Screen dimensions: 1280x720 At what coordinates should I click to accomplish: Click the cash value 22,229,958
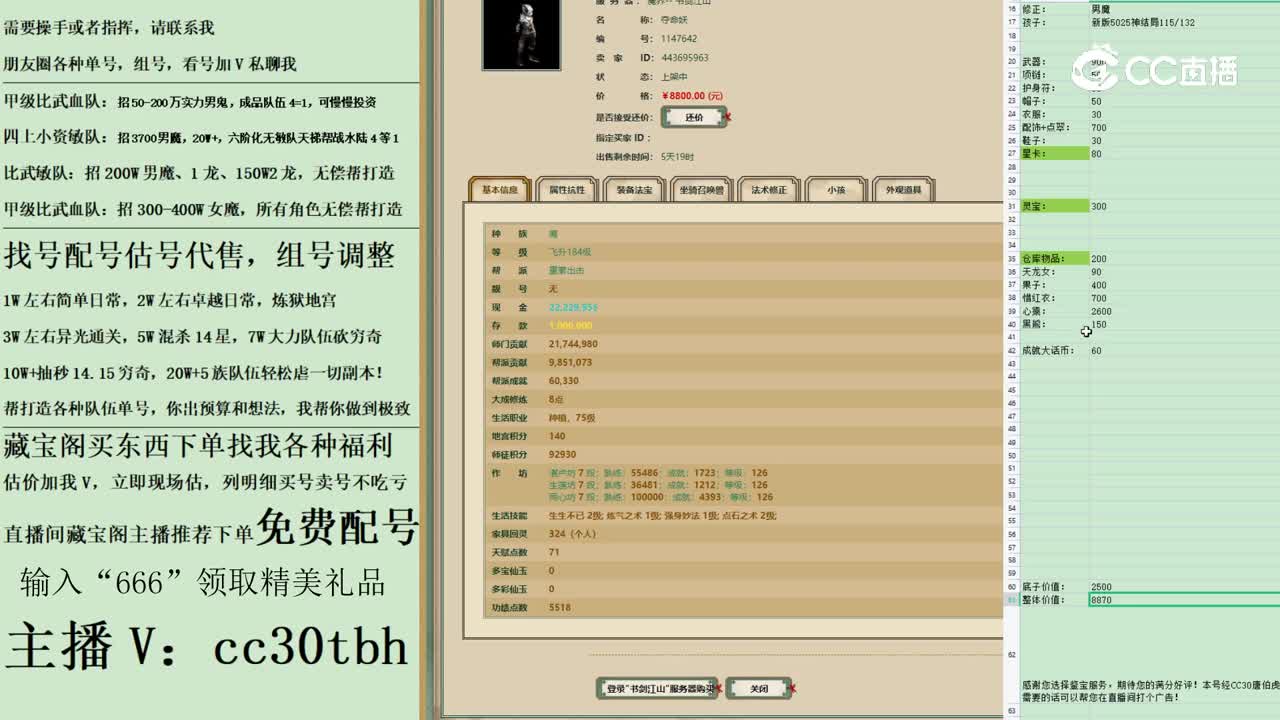coord(573,307)
